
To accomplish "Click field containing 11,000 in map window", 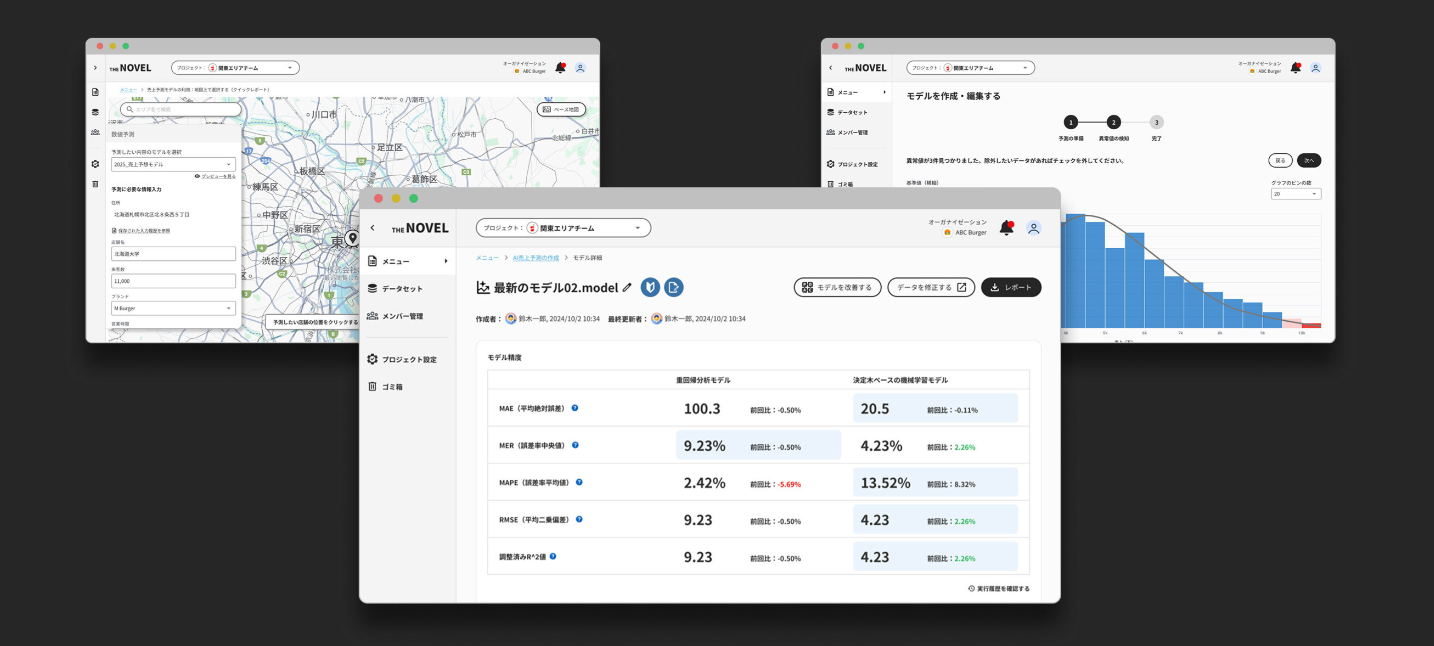I will (x=173, y=283).
